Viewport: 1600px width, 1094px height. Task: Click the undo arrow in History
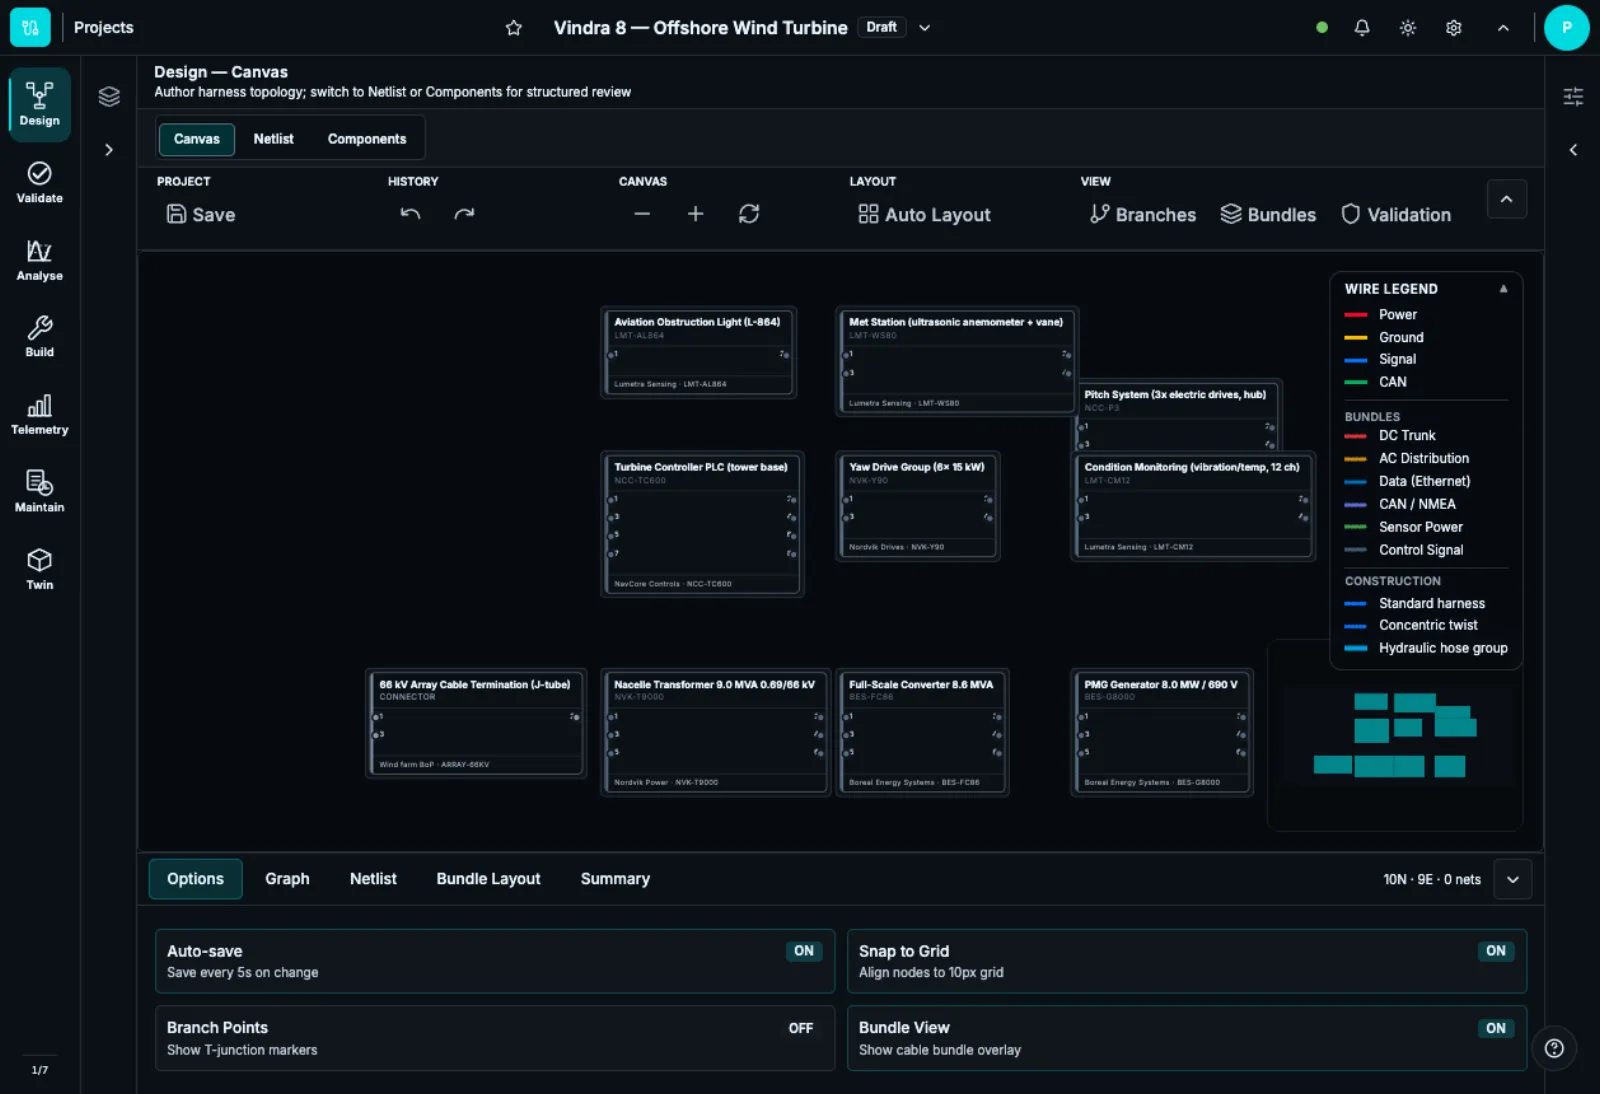[x=410, y=214]
